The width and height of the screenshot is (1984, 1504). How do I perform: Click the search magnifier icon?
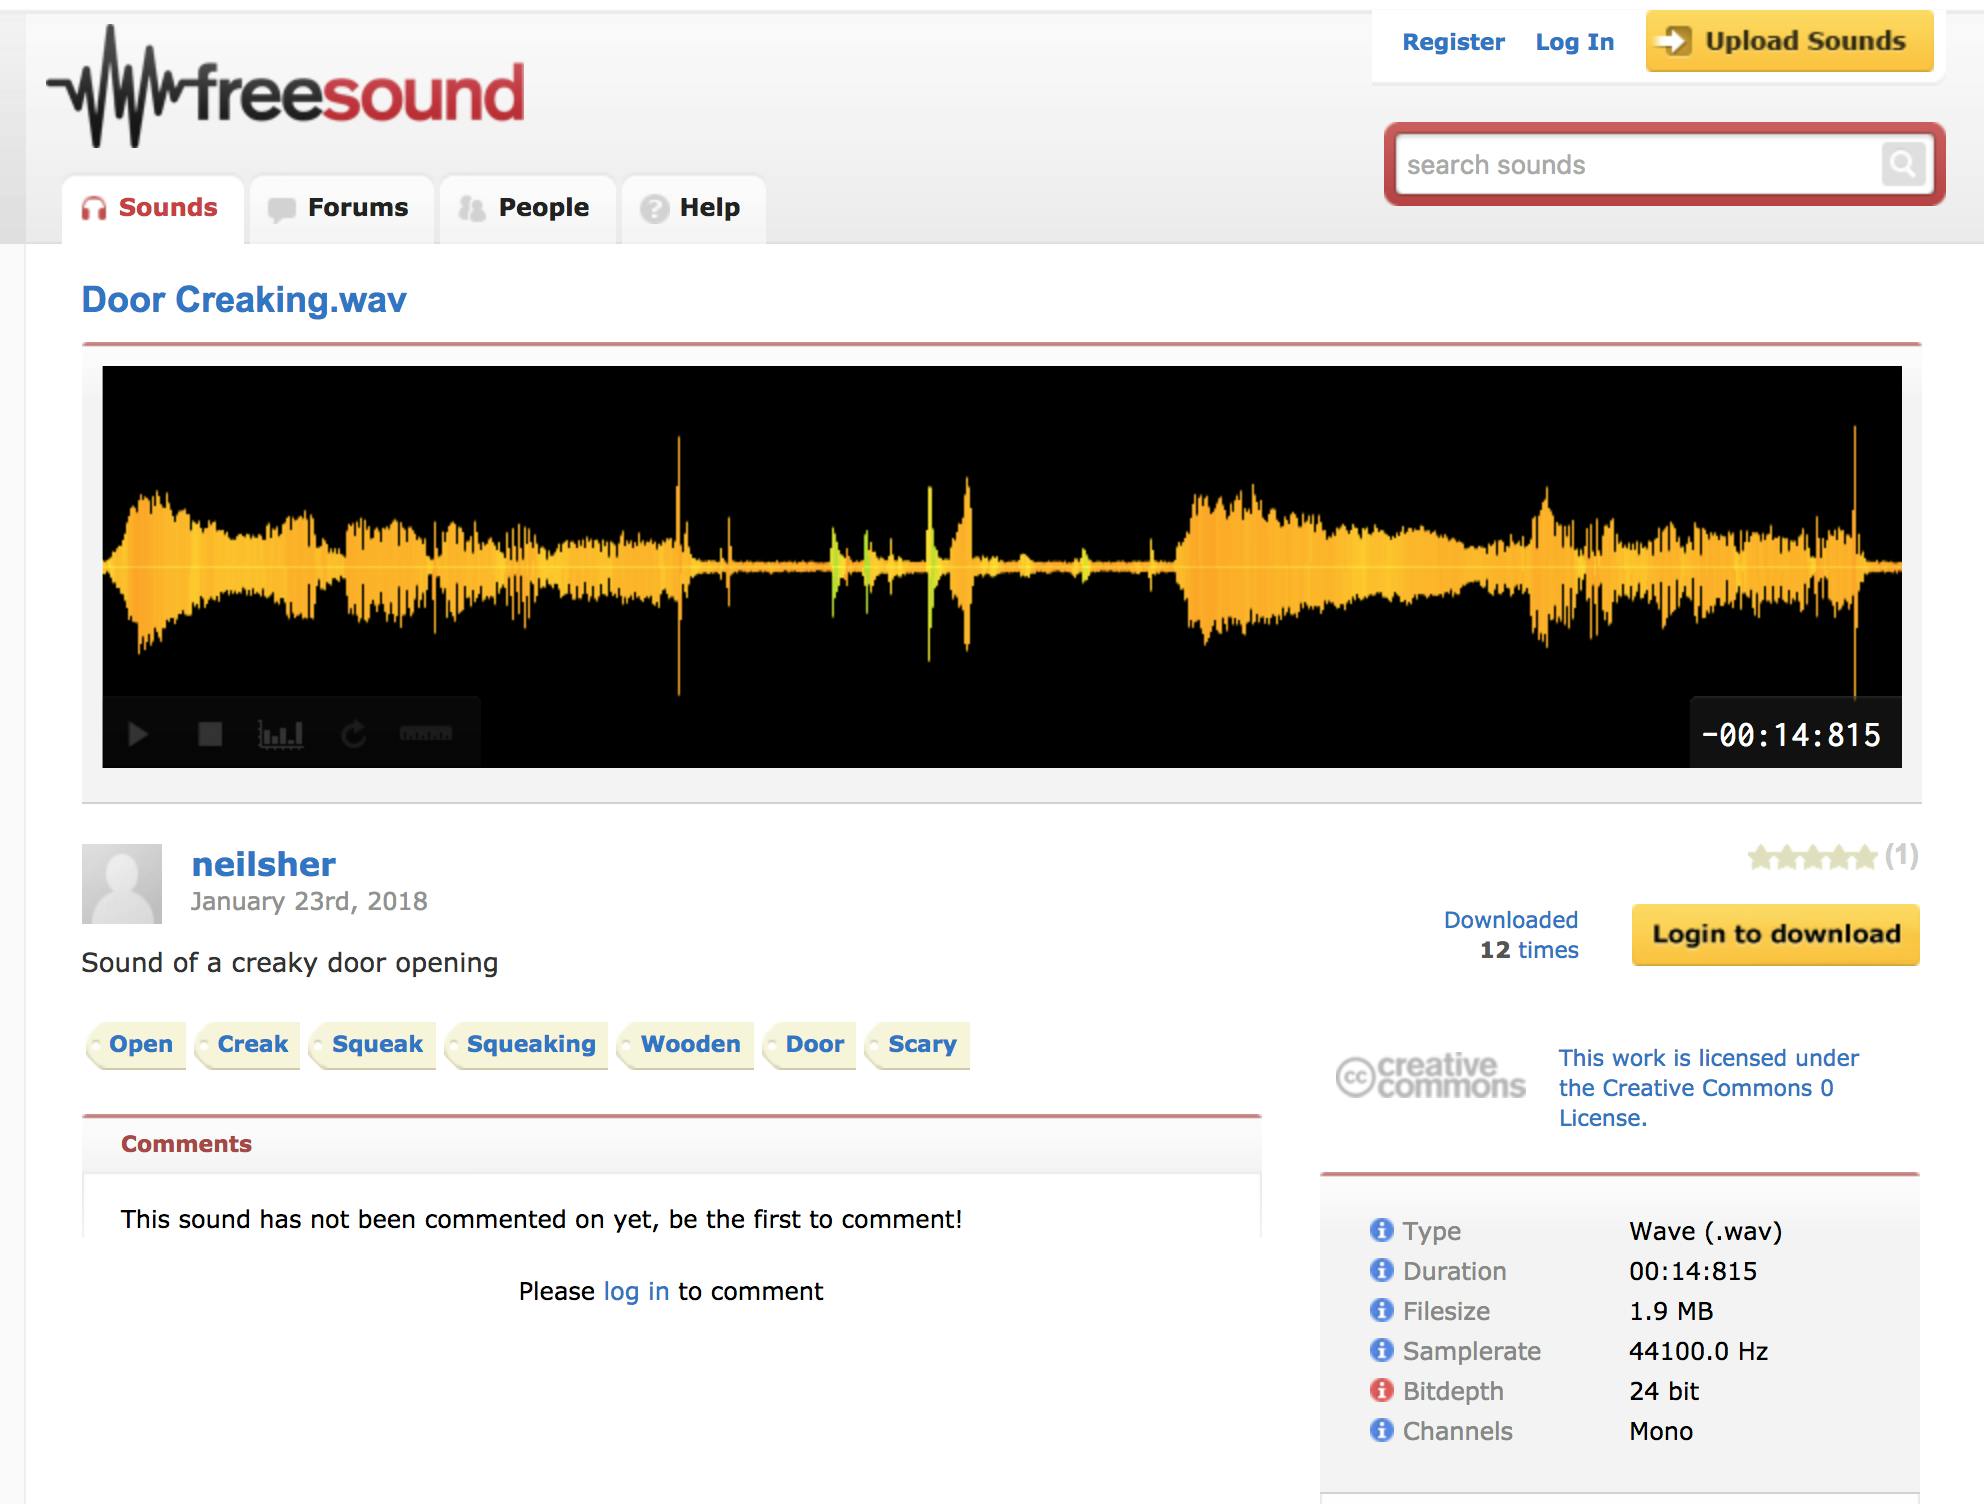(x=1901, y=164)
